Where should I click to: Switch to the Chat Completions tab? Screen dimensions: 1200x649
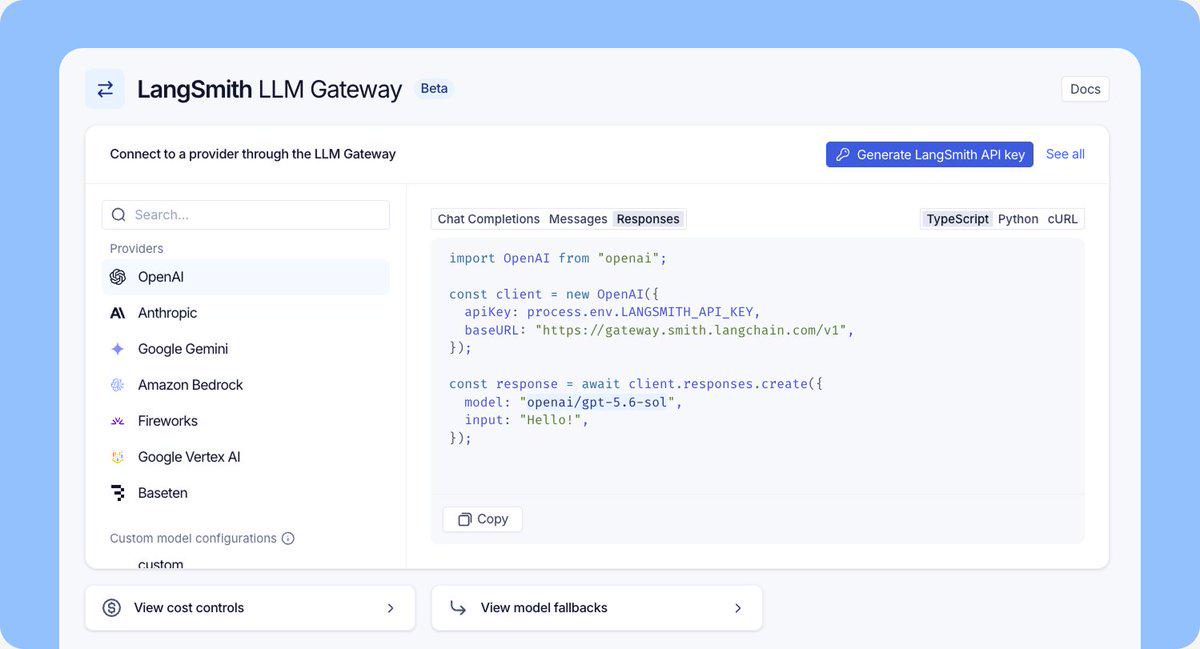(488, 219)
